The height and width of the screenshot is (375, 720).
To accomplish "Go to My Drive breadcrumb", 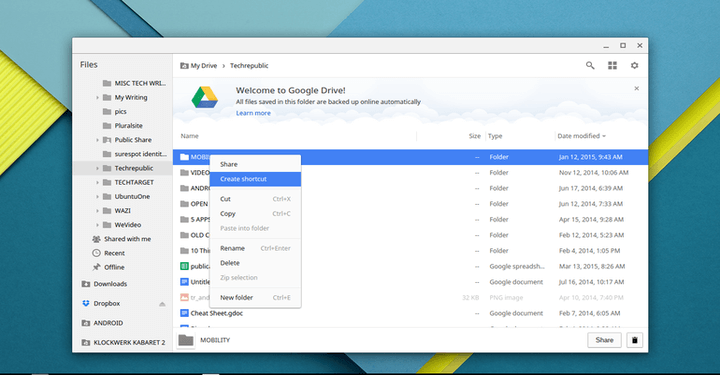I will point(203,66).
